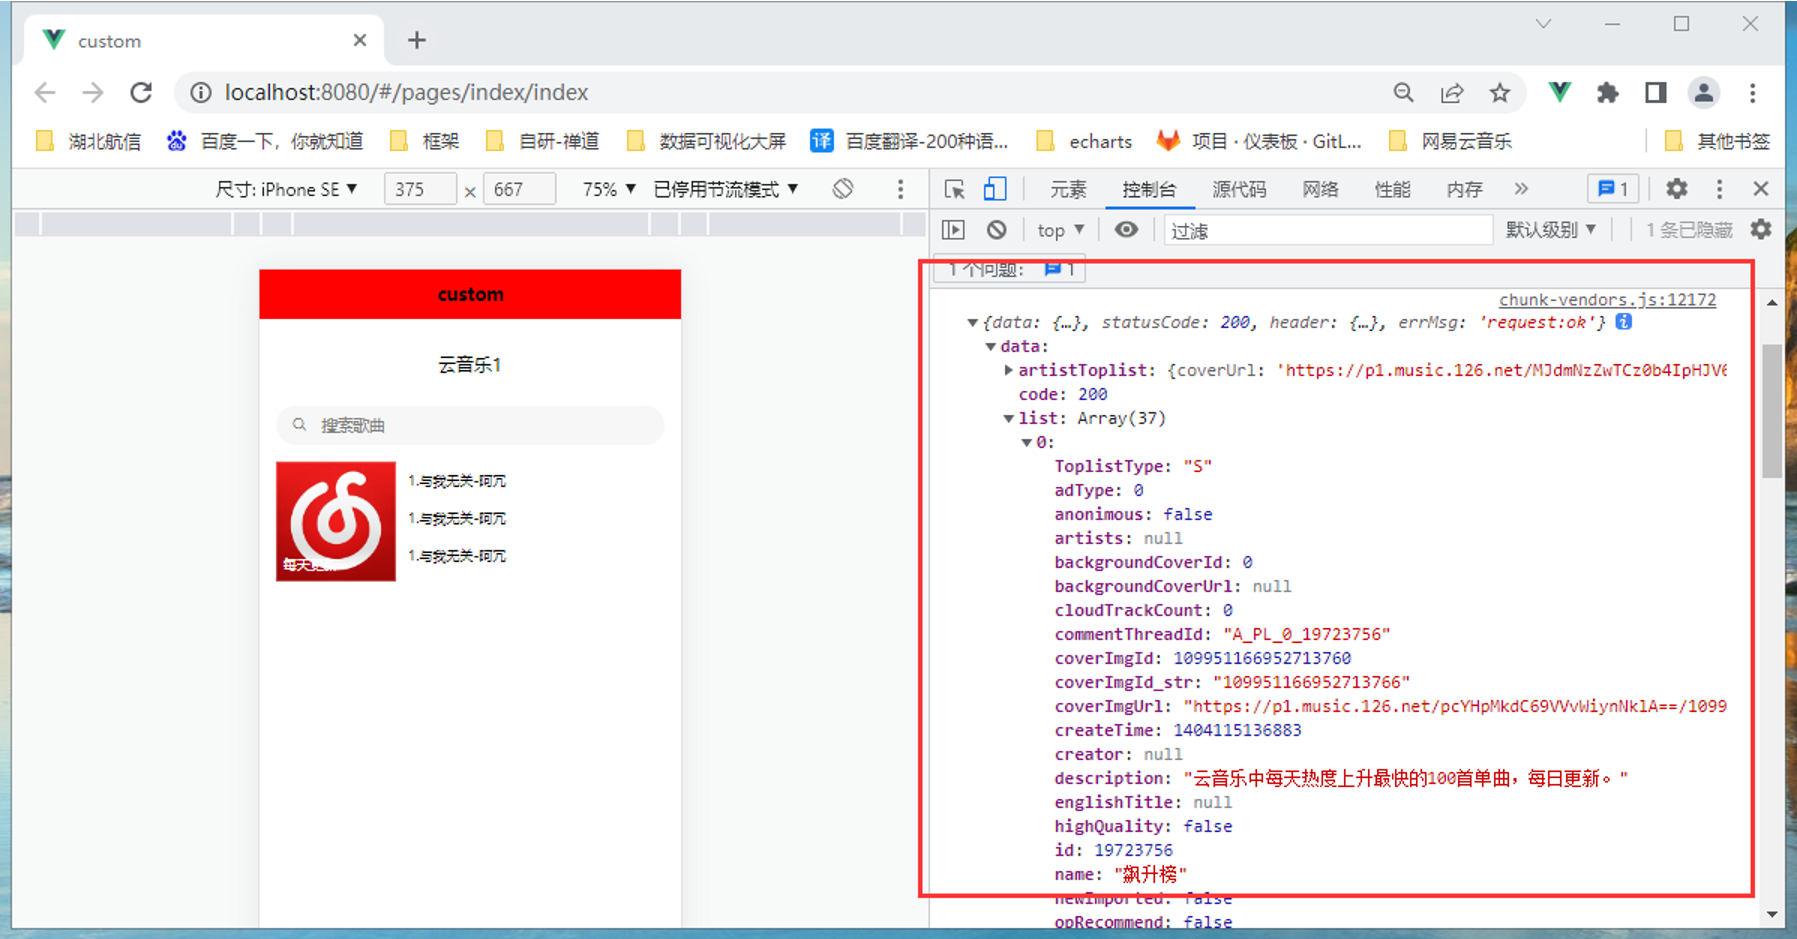Viewport: 1797px width, 939px height.
Task: Open Chrome's three-dot menu
Action: (1752, 93)
